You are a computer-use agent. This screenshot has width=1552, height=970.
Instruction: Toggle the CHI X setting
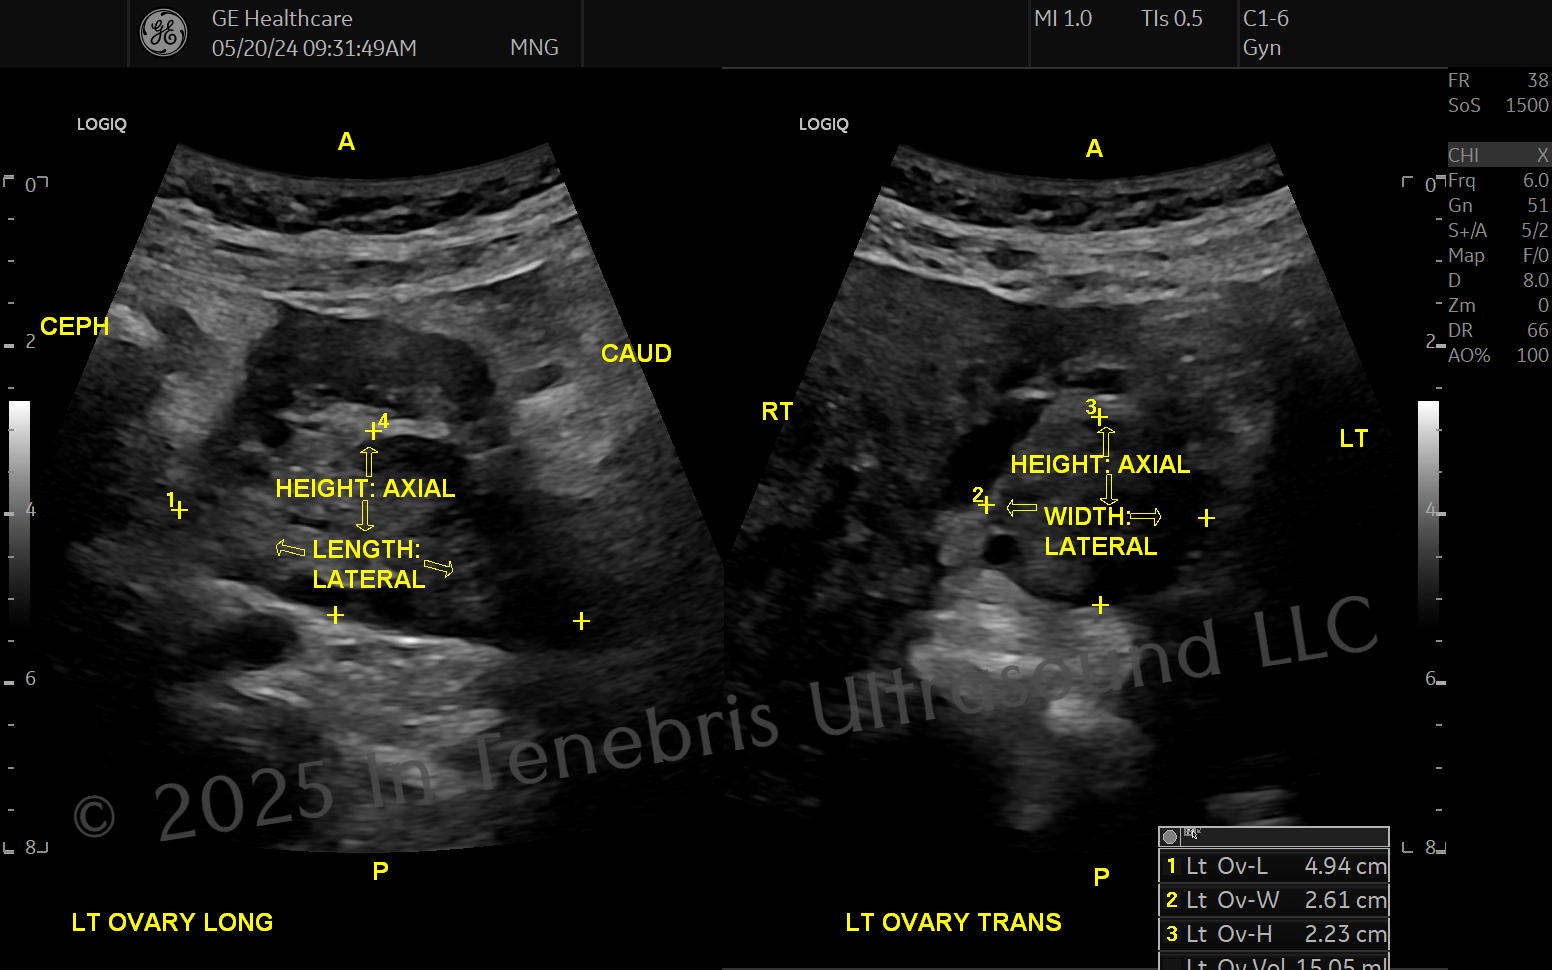point(1498,155)
